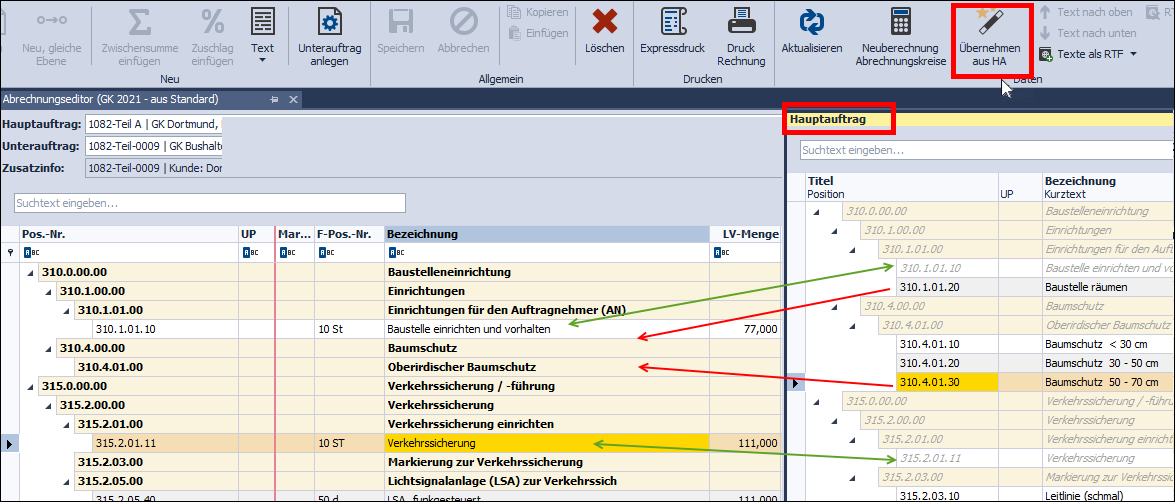1175x502 pixels.
Task: Click Druck Rechnung printer icon
Action: click(x=740, y=22)
